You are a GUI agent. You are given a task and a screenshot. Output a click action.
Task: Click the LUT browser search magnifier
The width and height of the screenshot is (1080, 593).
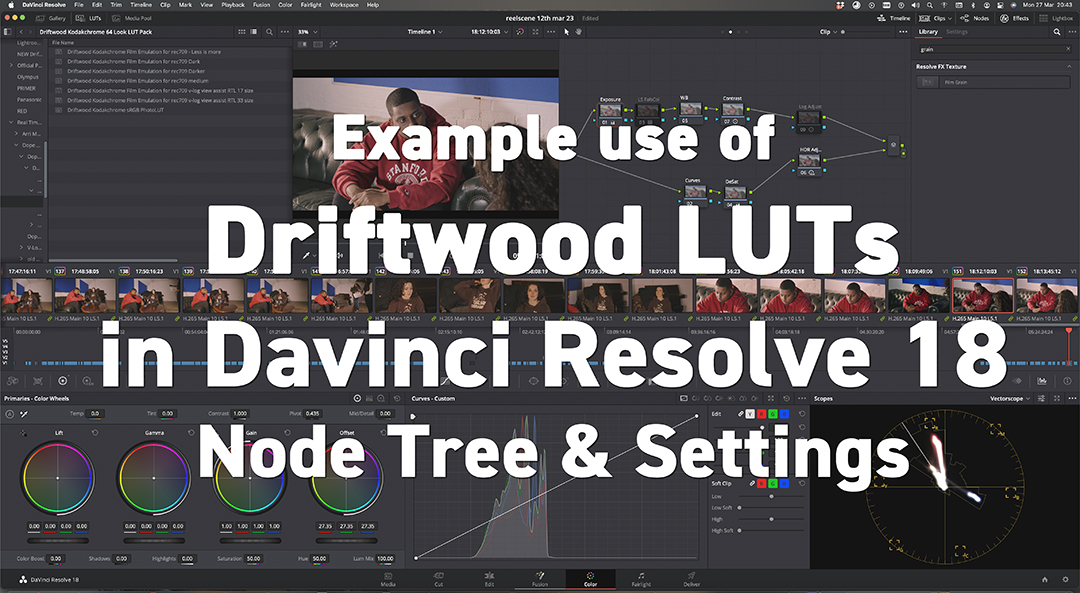(x=269, y=32)
